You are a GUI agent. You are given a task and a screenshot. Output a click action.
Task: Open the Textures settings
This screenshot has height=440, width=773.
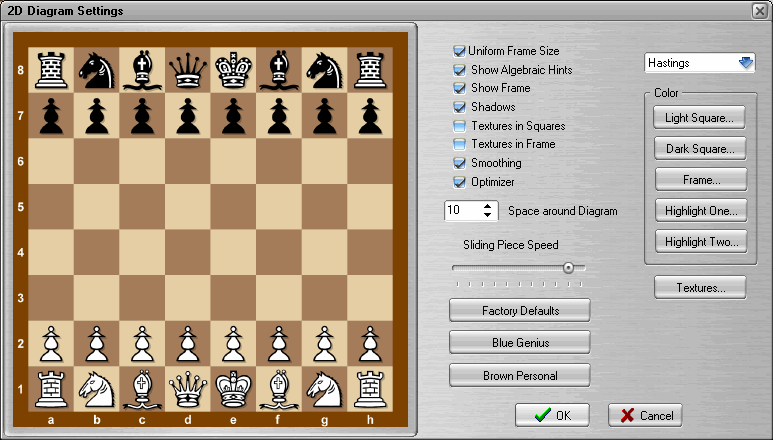(700, 288)
